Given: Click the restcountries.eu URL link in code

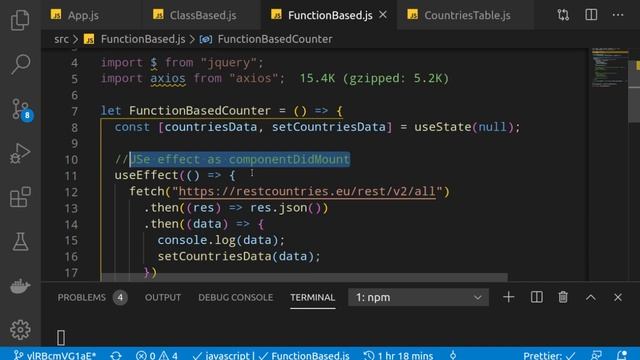Looking at the screenshot, I should pyautogui.click(x=307, y=191).
